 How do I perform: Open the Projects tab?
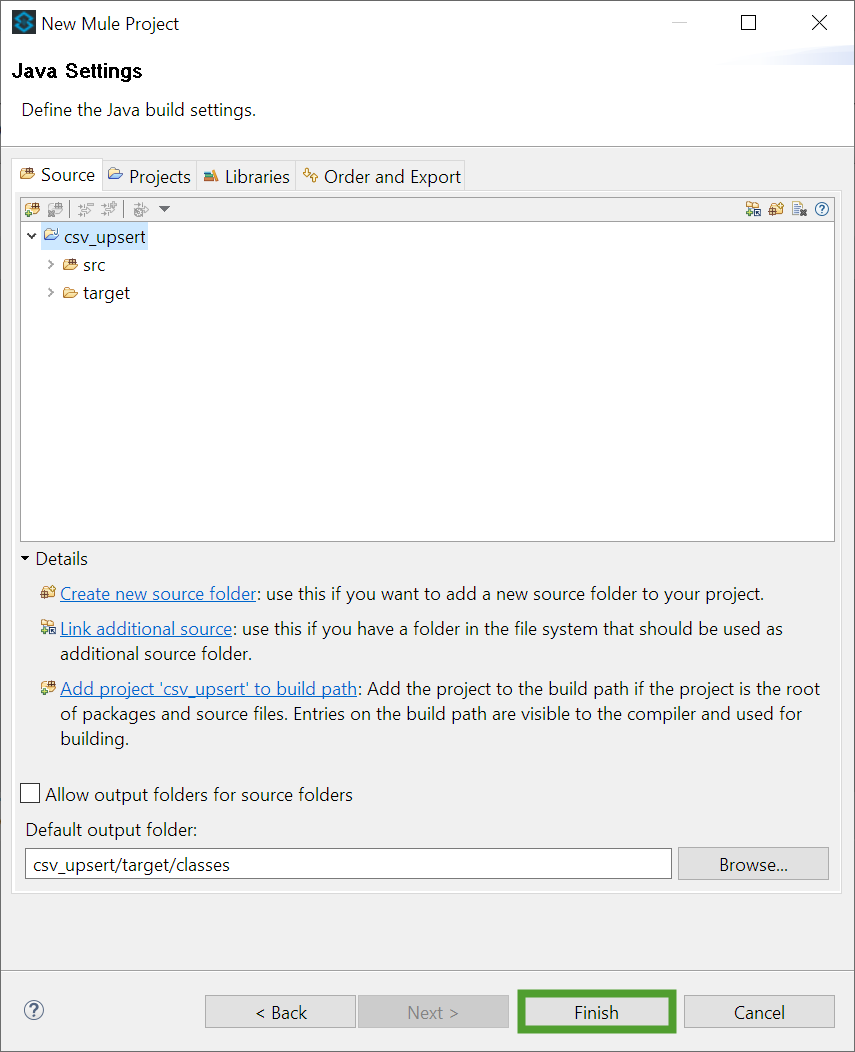point(150,176)
